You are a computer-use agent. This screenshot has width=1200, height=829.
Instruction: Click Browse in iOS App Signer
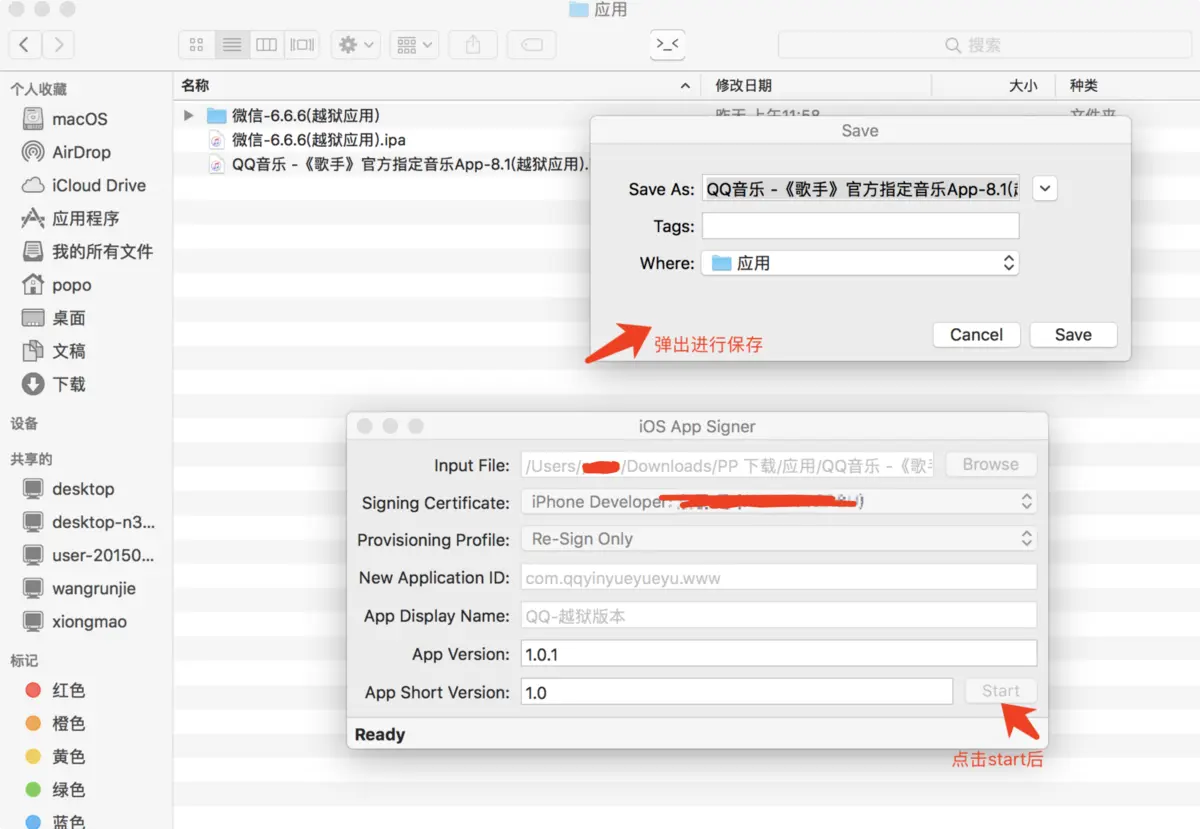[x=991, y=465]
